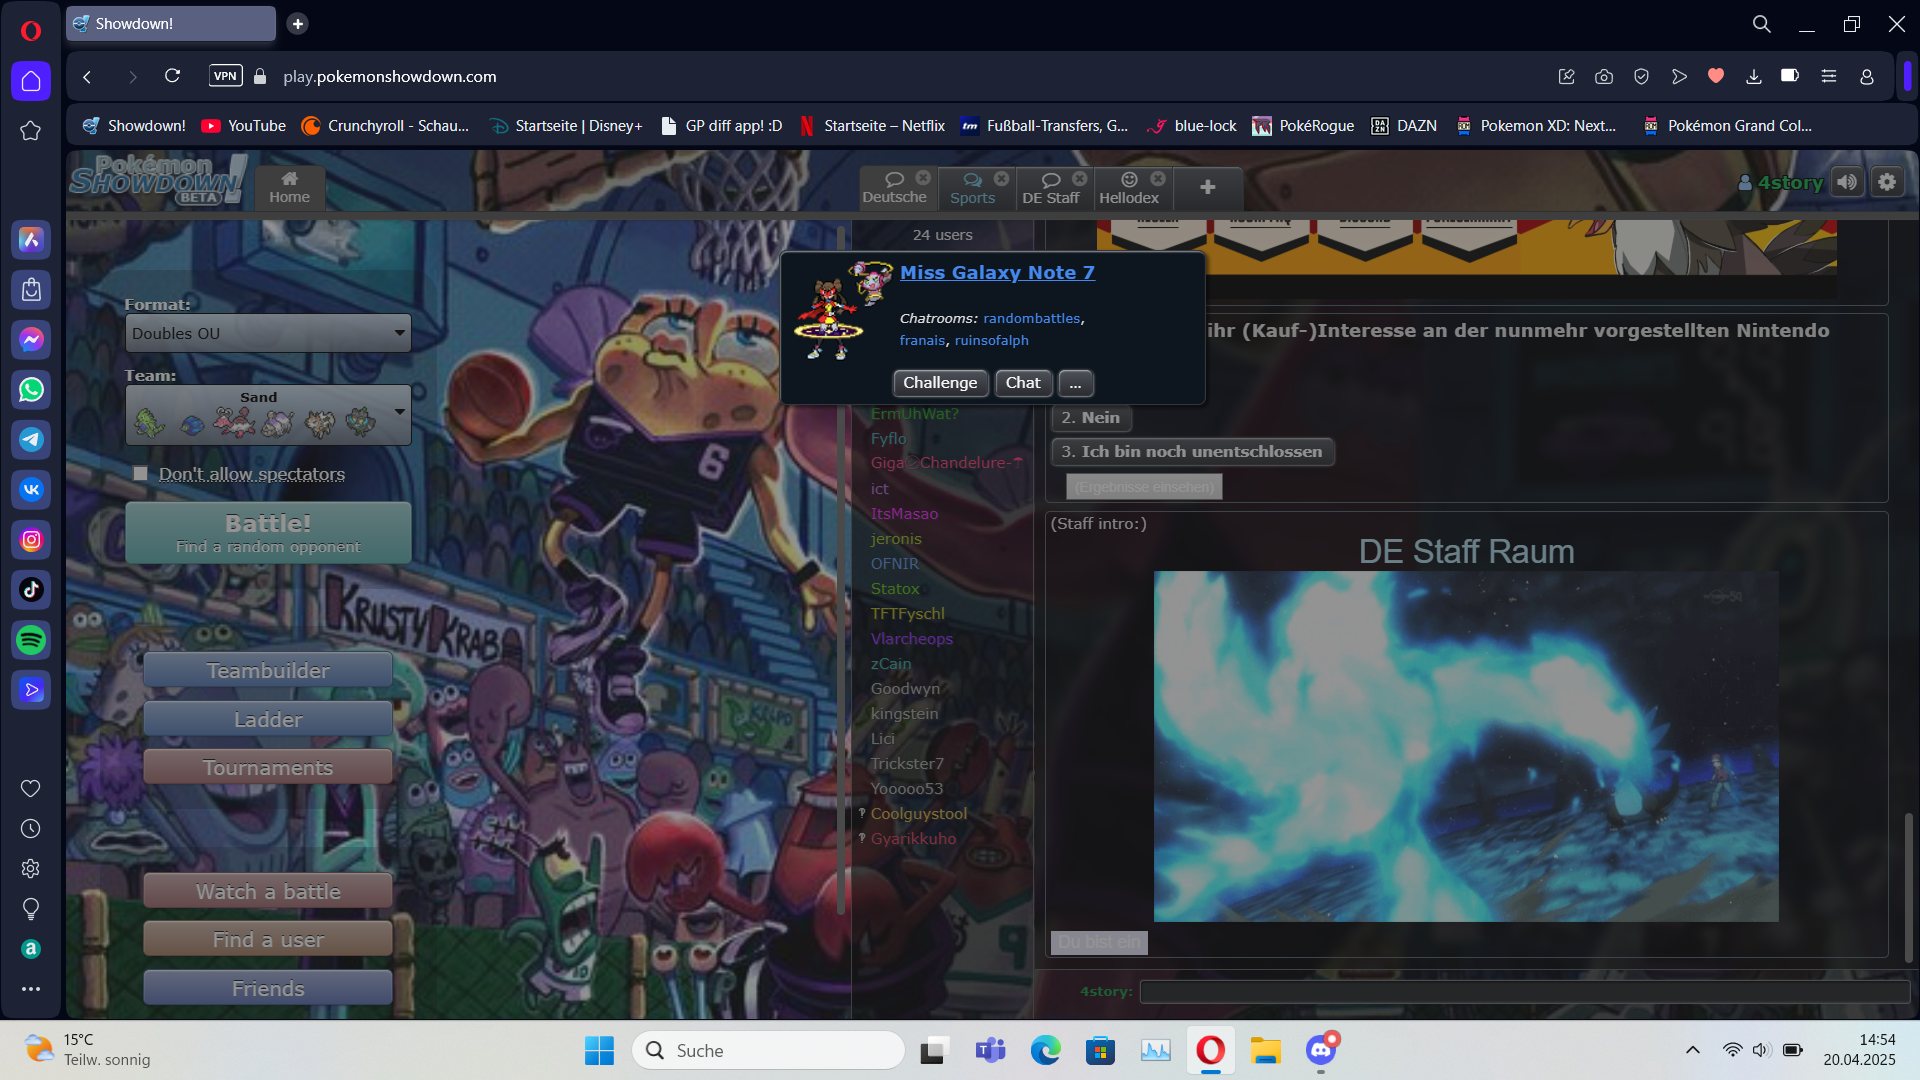Mute Showdown sound with speaker icon
Screen dimensions: 1920x1080
[x=1847, y=182]
